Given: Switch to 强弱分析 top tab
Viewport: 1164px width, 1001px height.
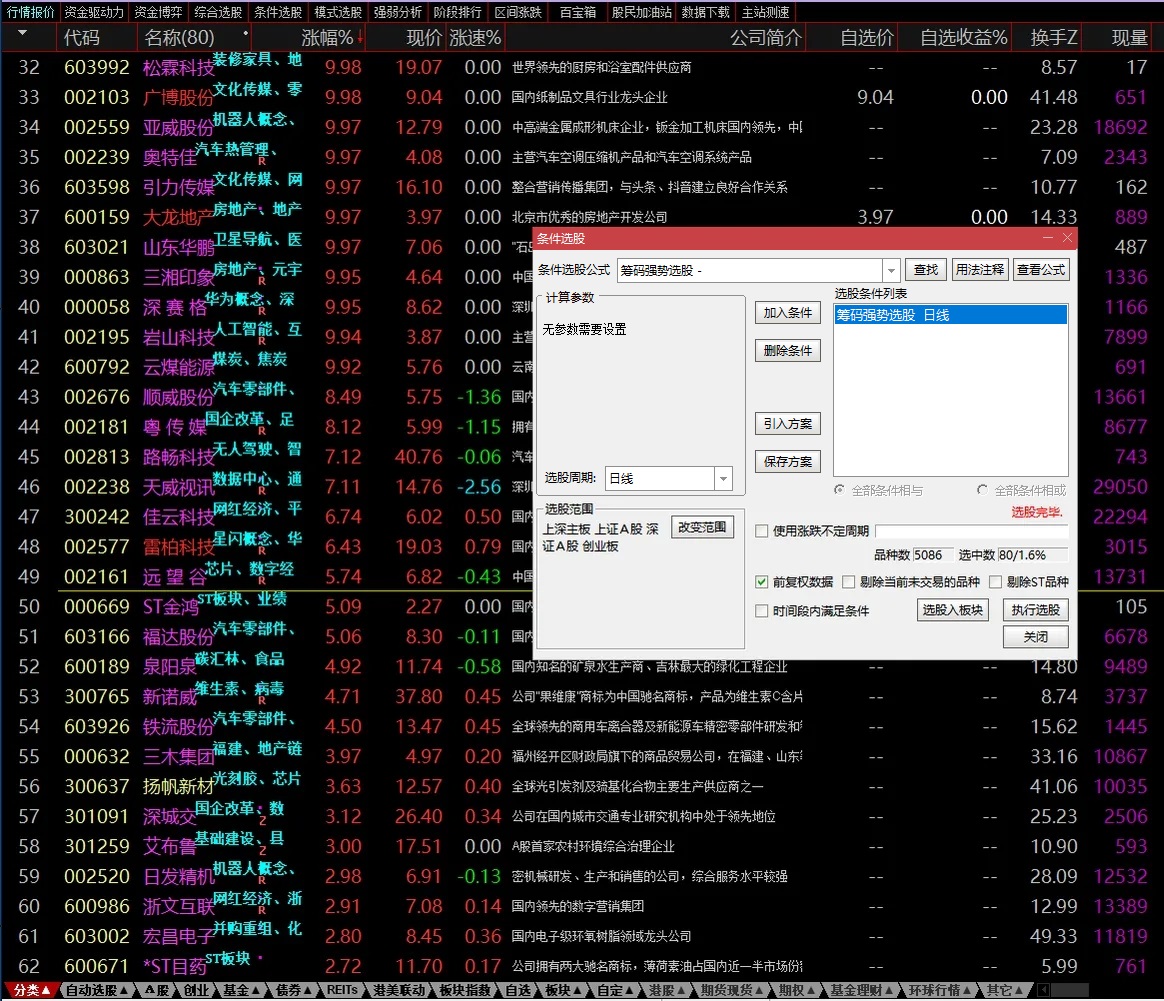Looking at the screenshot, I should click(x=397, y=12).
